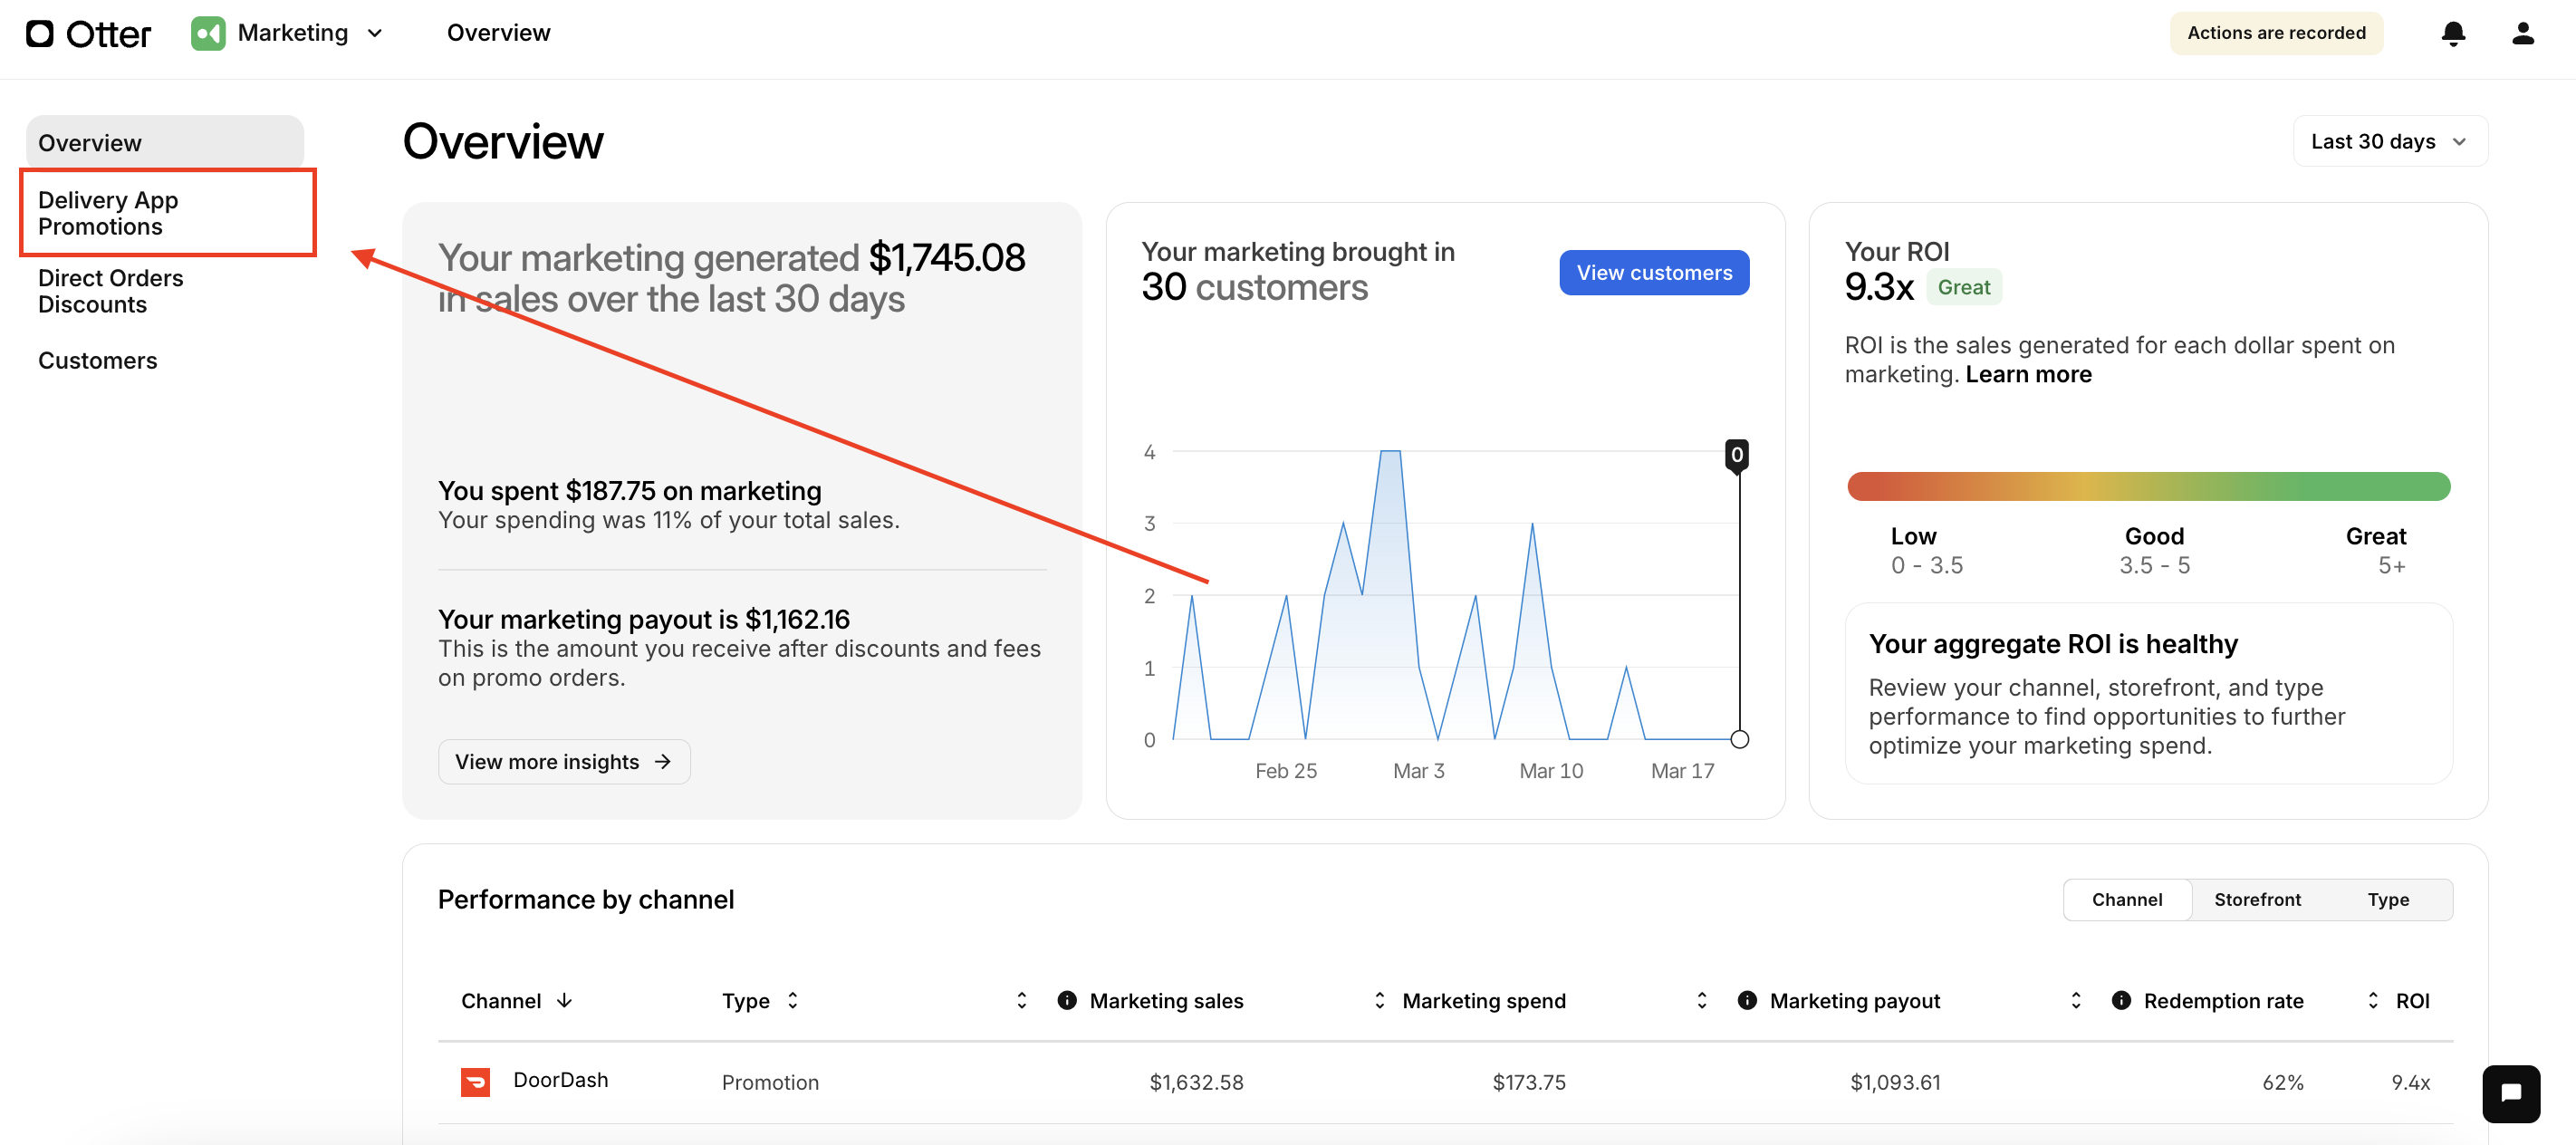2576x1145 pixels.
Task: Open the notifications bell
Action: [2452, 34]
